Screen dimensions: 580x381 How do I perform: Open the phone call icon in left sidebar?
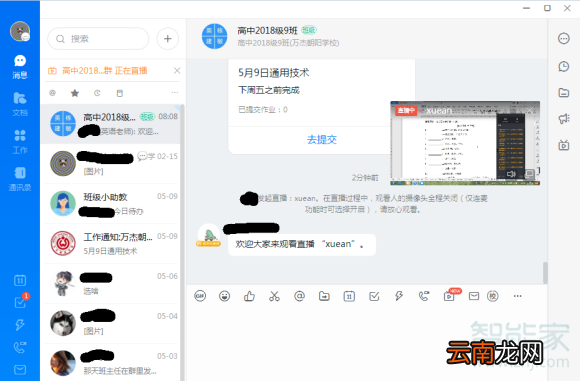(20, 347)
